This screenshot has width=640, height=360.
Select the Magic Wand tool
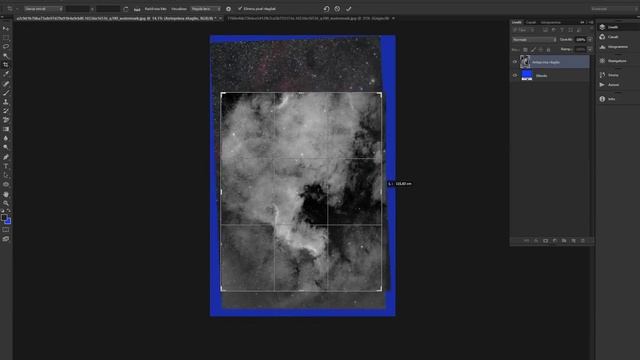pos(6,56)
